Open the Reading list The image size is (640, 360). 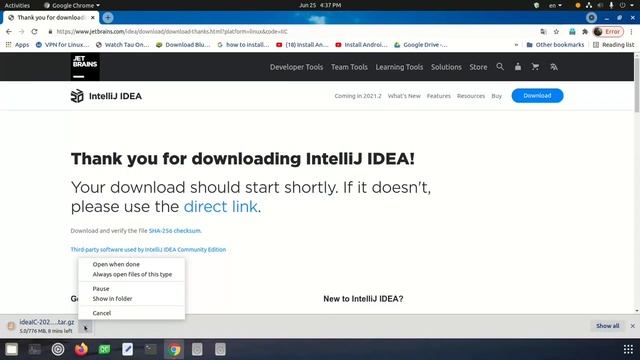tap(613, 44)
